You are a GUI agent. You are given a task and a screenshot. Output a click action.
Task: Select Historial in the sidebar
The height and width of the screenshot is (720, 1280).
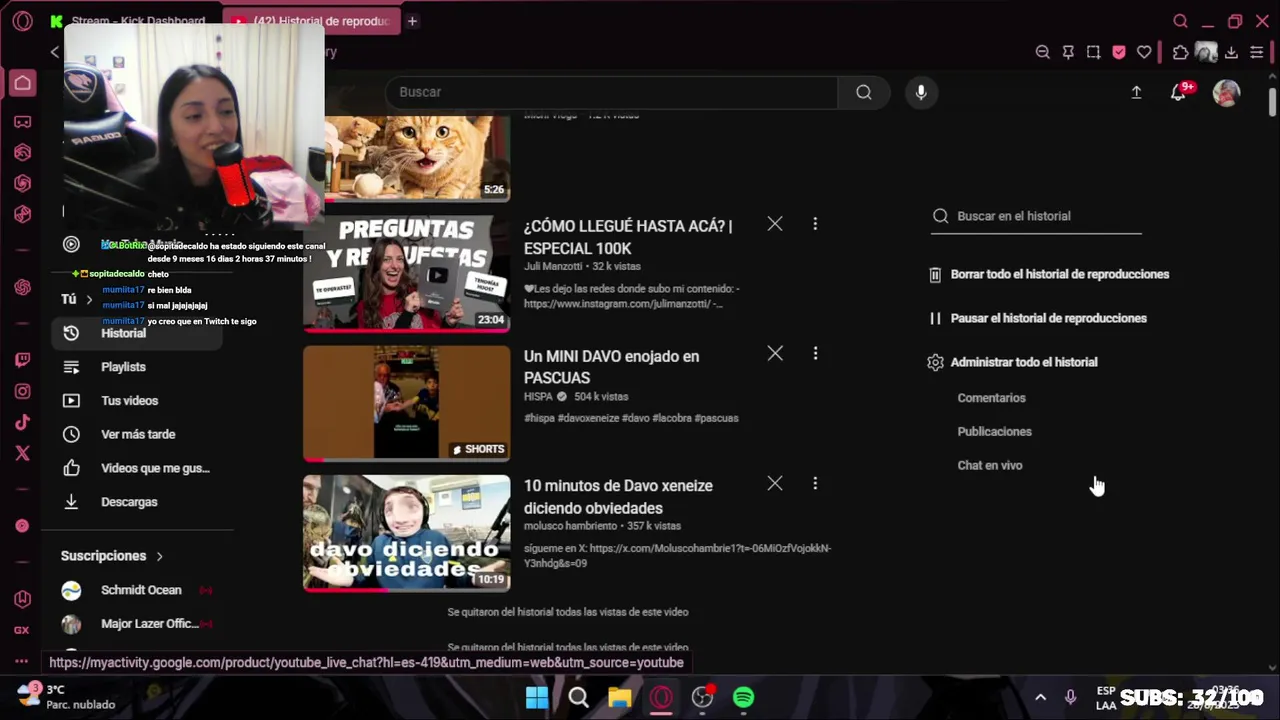(x=136, y=333)
